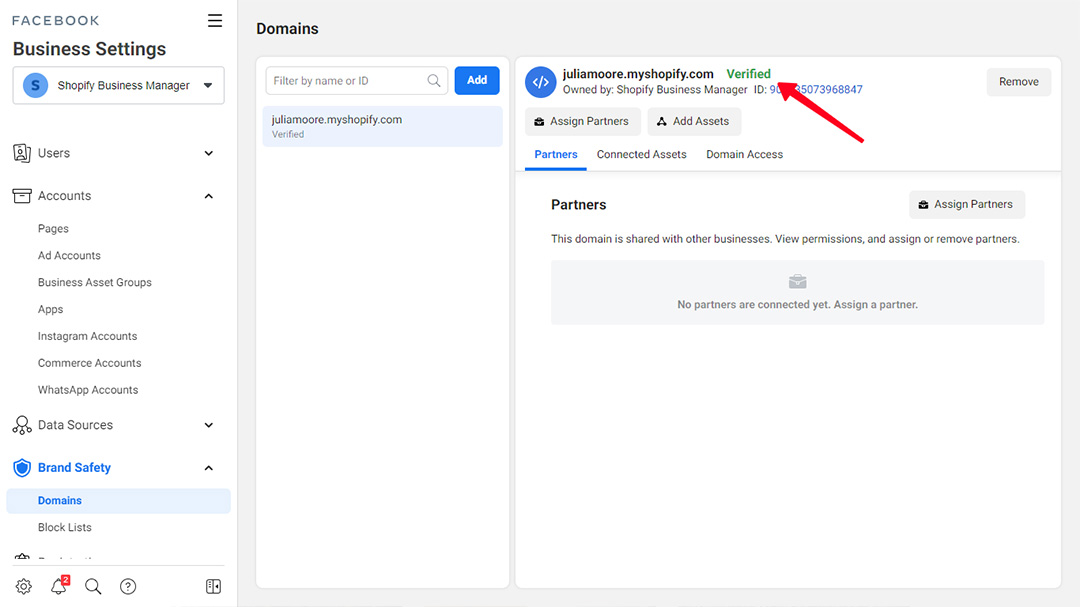
Task: Open the hamburger menu in sidebar header
Action: pos(215,21)
